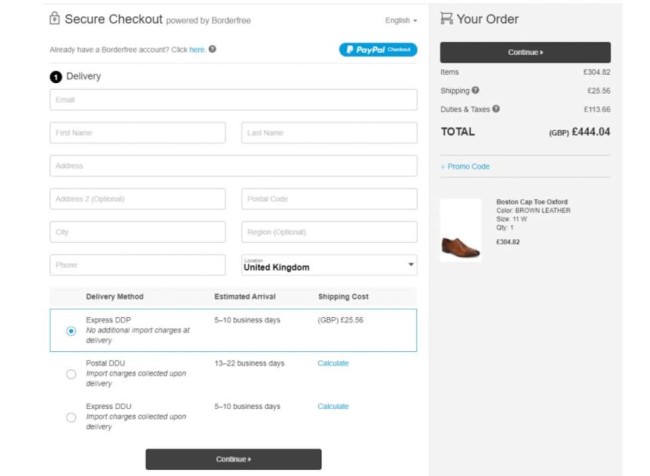Choose the Express DDU delivery option
This screenshot has width=650, height=476.
coord(70,418)
